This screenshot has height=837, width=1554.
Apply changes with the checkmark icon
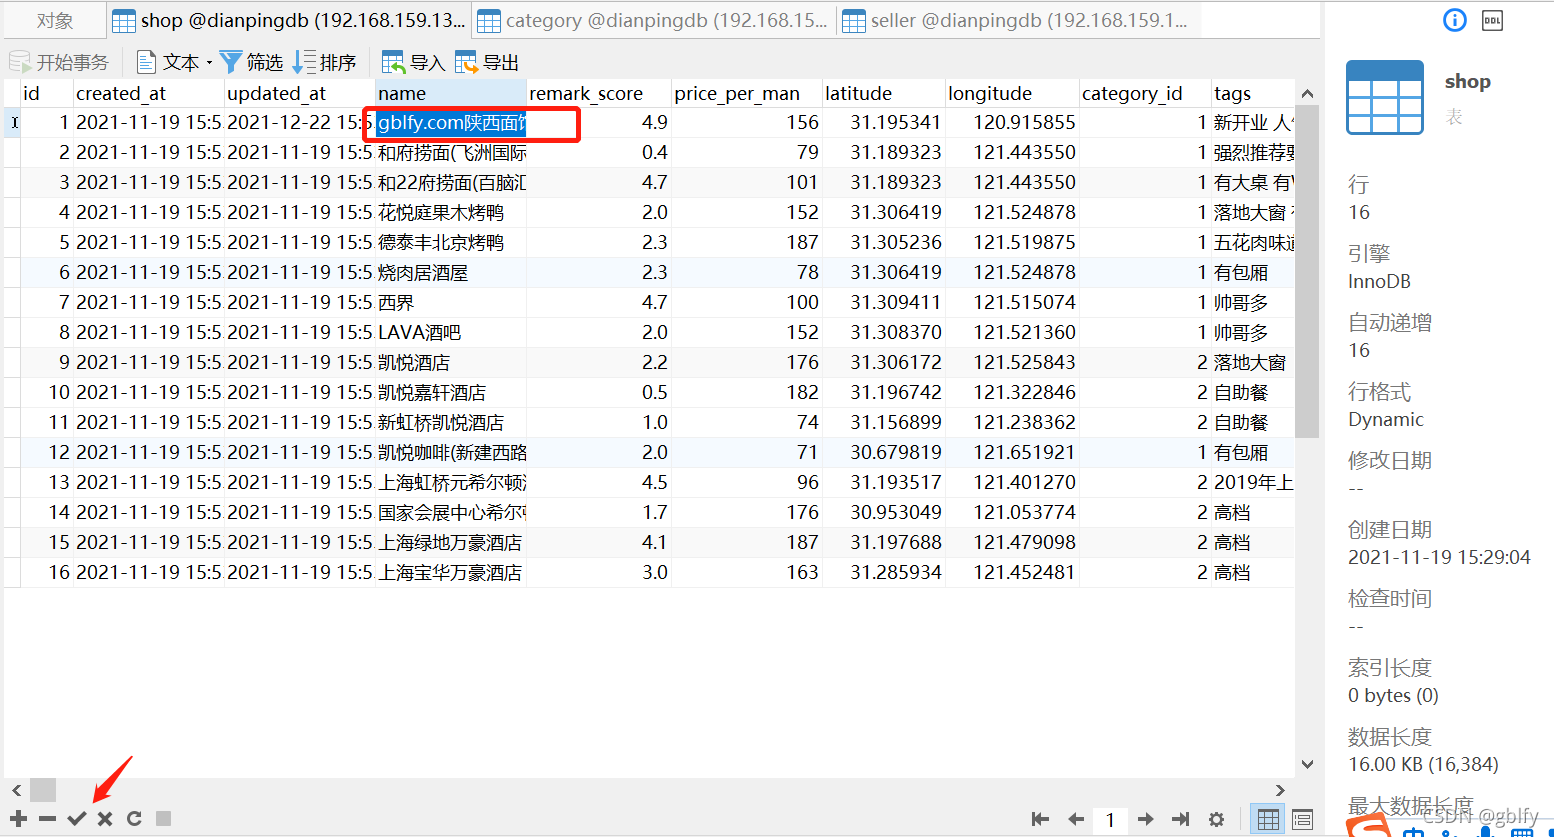76,819
